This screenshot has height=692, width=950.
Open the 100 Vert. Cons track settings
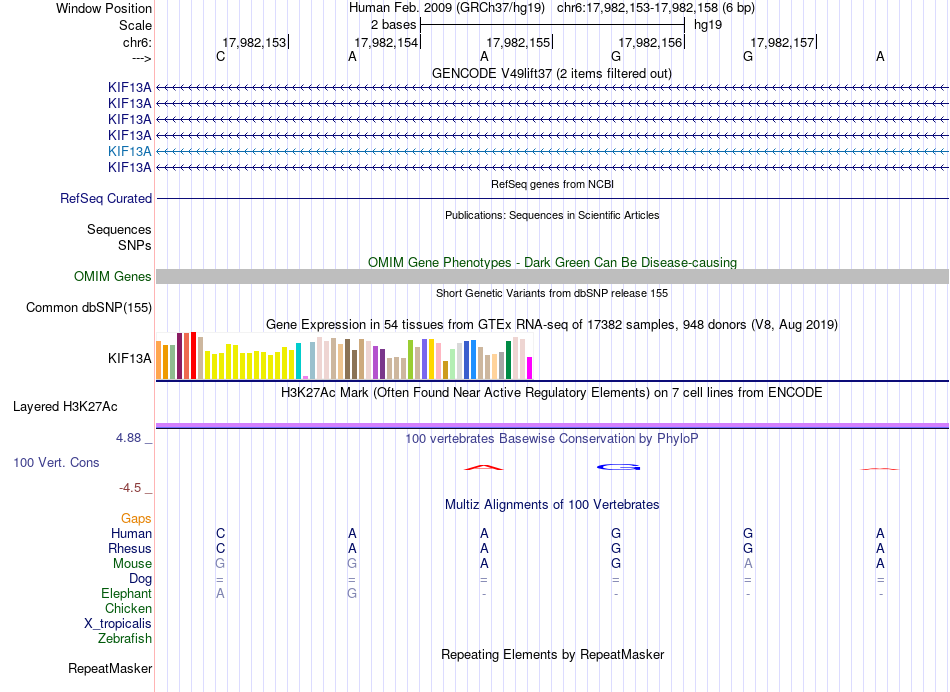[x=56, y=463]
